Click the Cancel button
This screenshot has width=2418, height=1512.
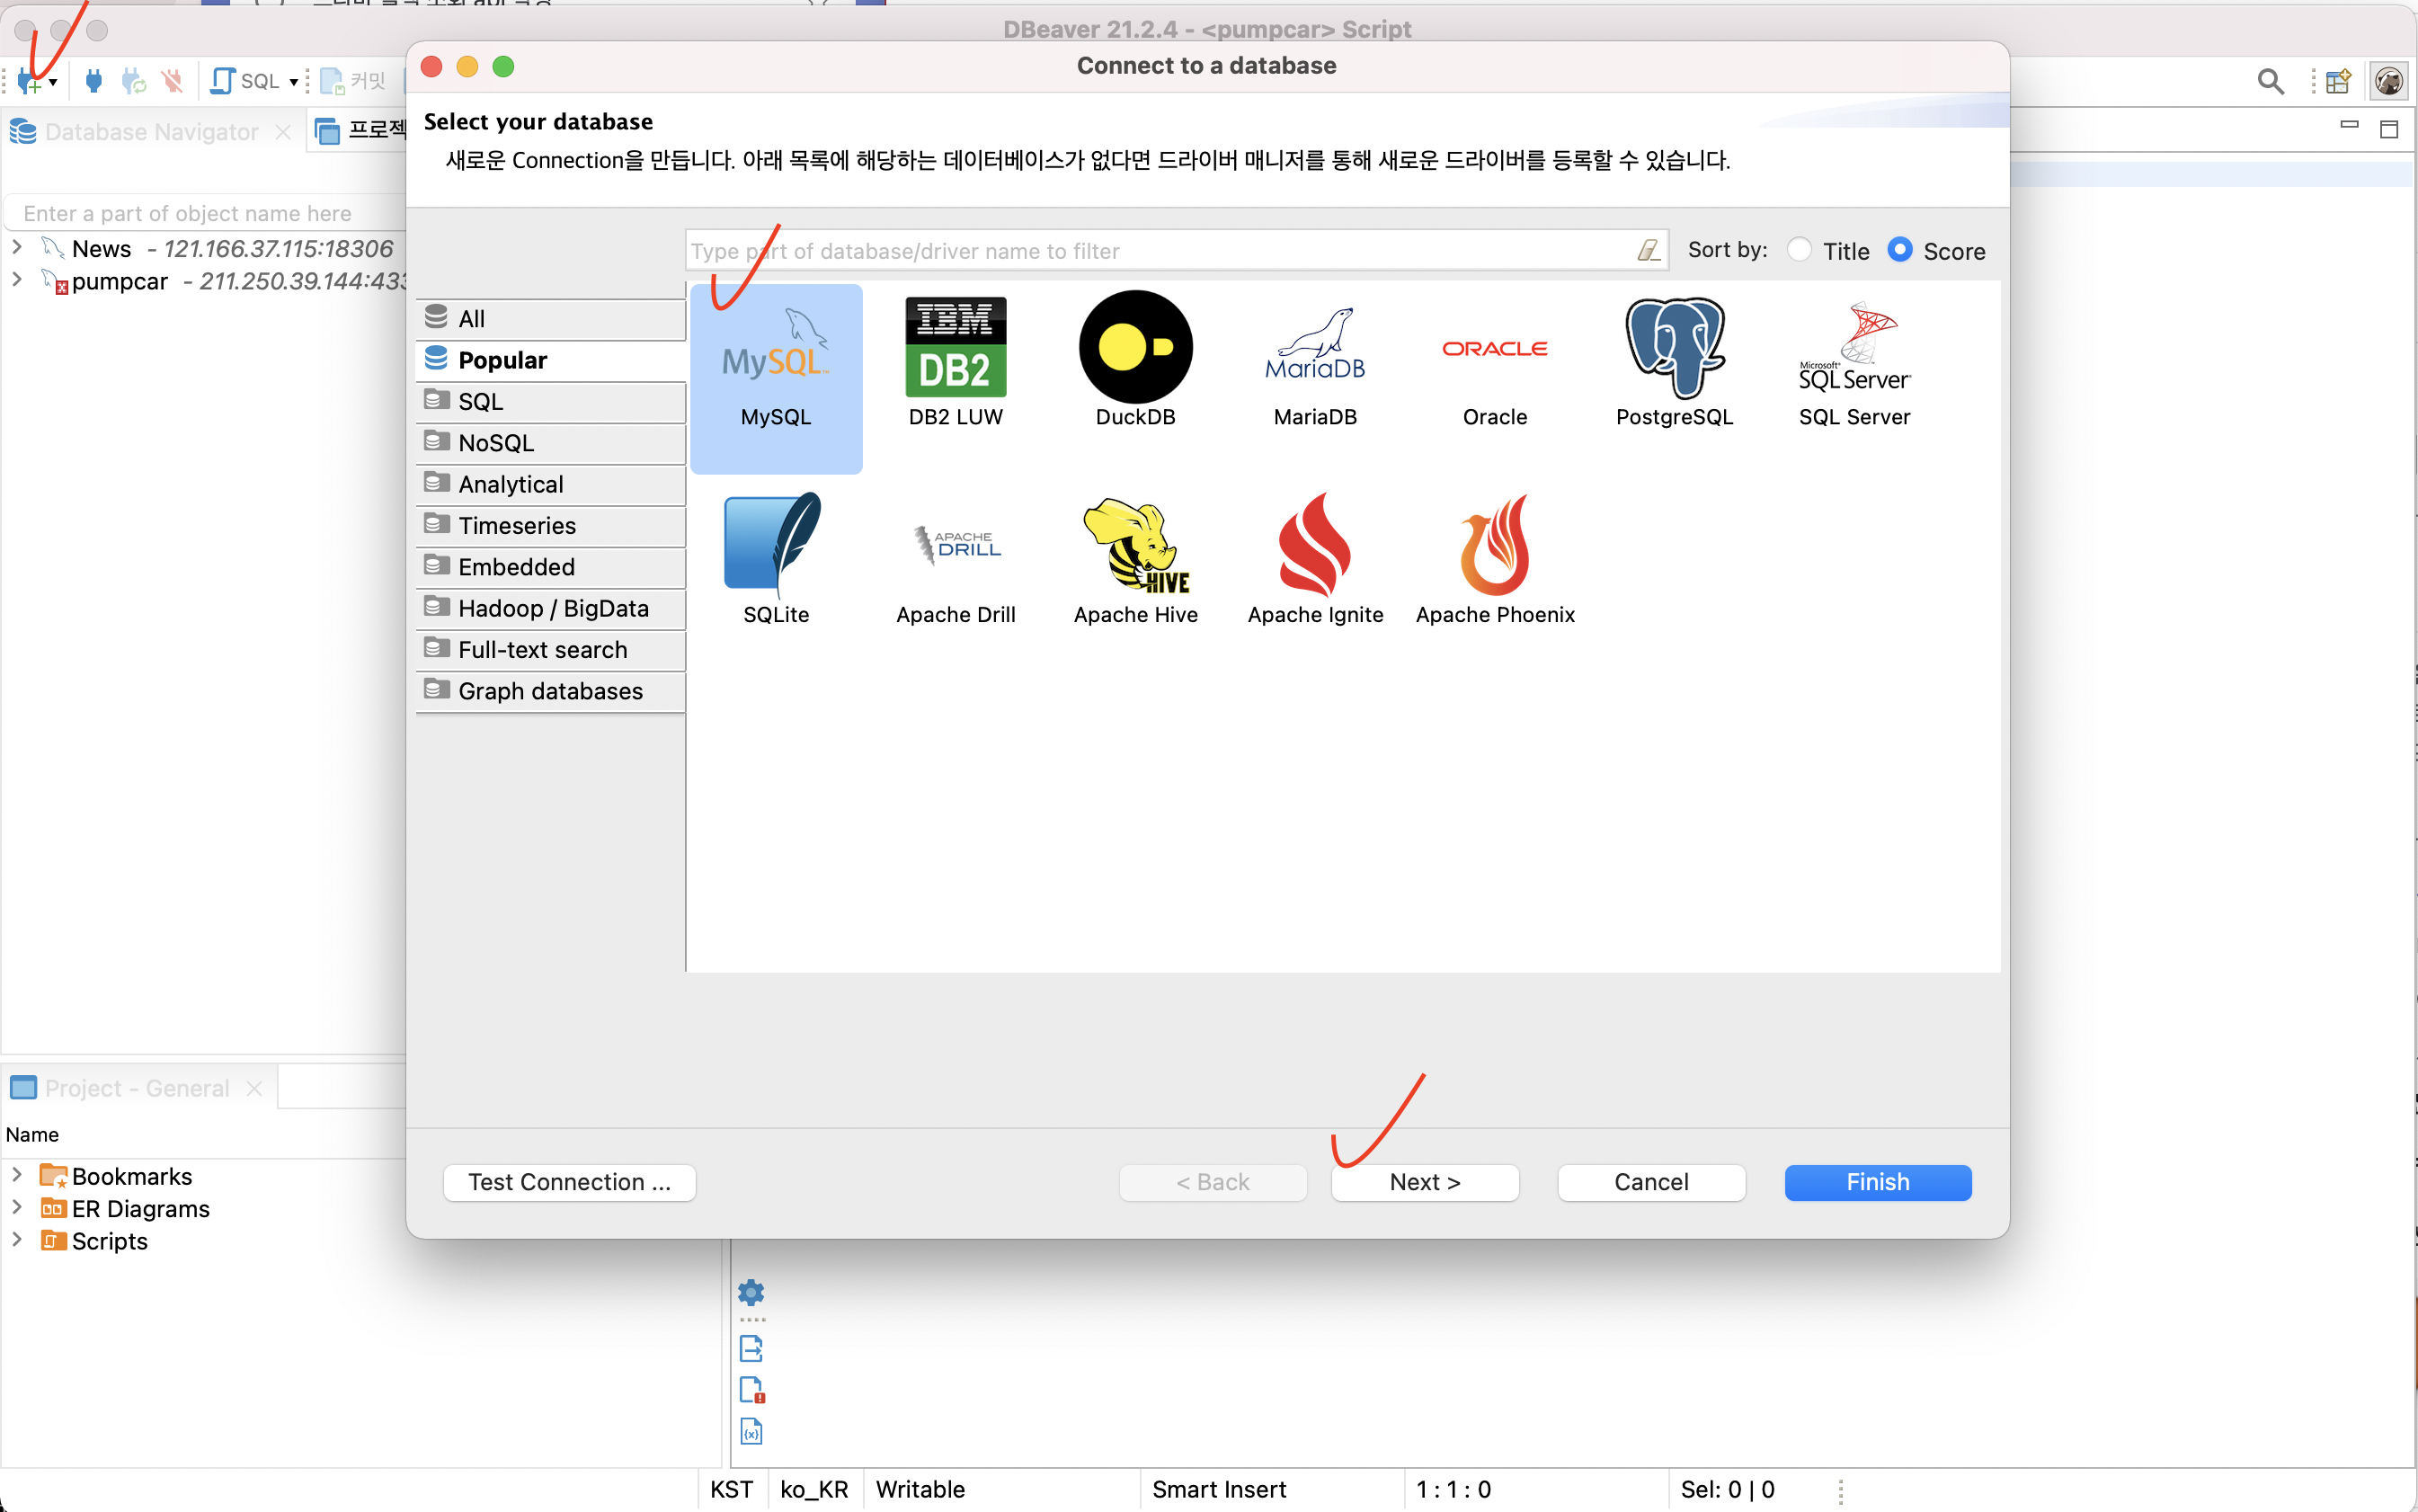(x=1651, y=1182)
